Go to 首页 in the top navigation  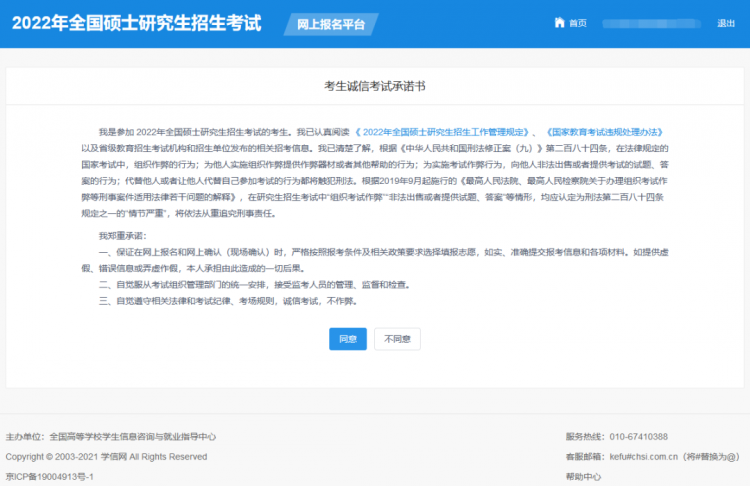(x=577, y=23)
